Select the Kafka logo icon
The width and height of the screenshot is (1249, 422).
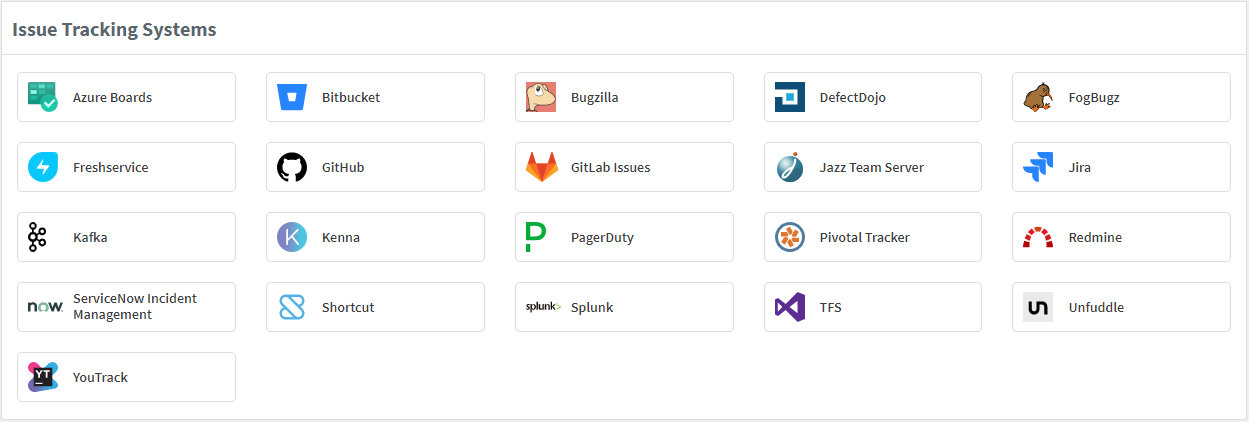pos(38,237)
